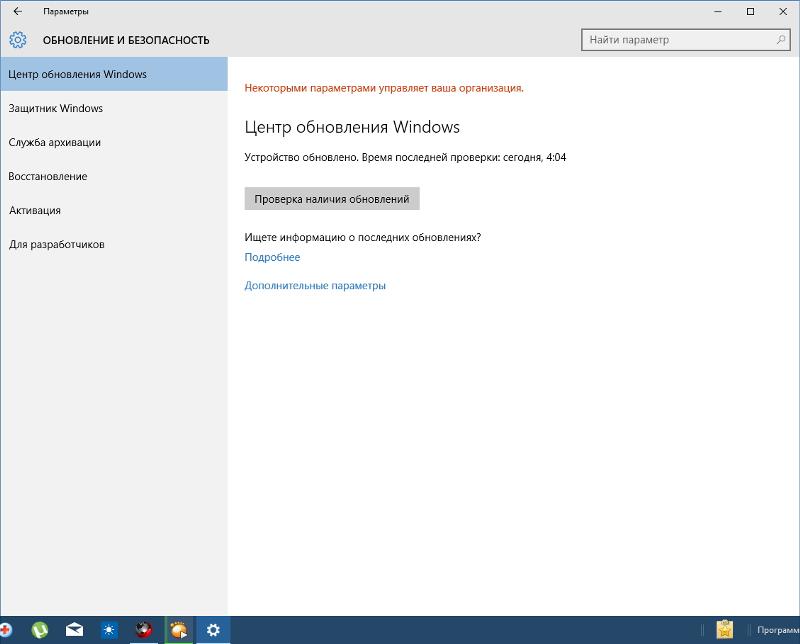
Task: Click the last check time status text
Action: [405, 157]
